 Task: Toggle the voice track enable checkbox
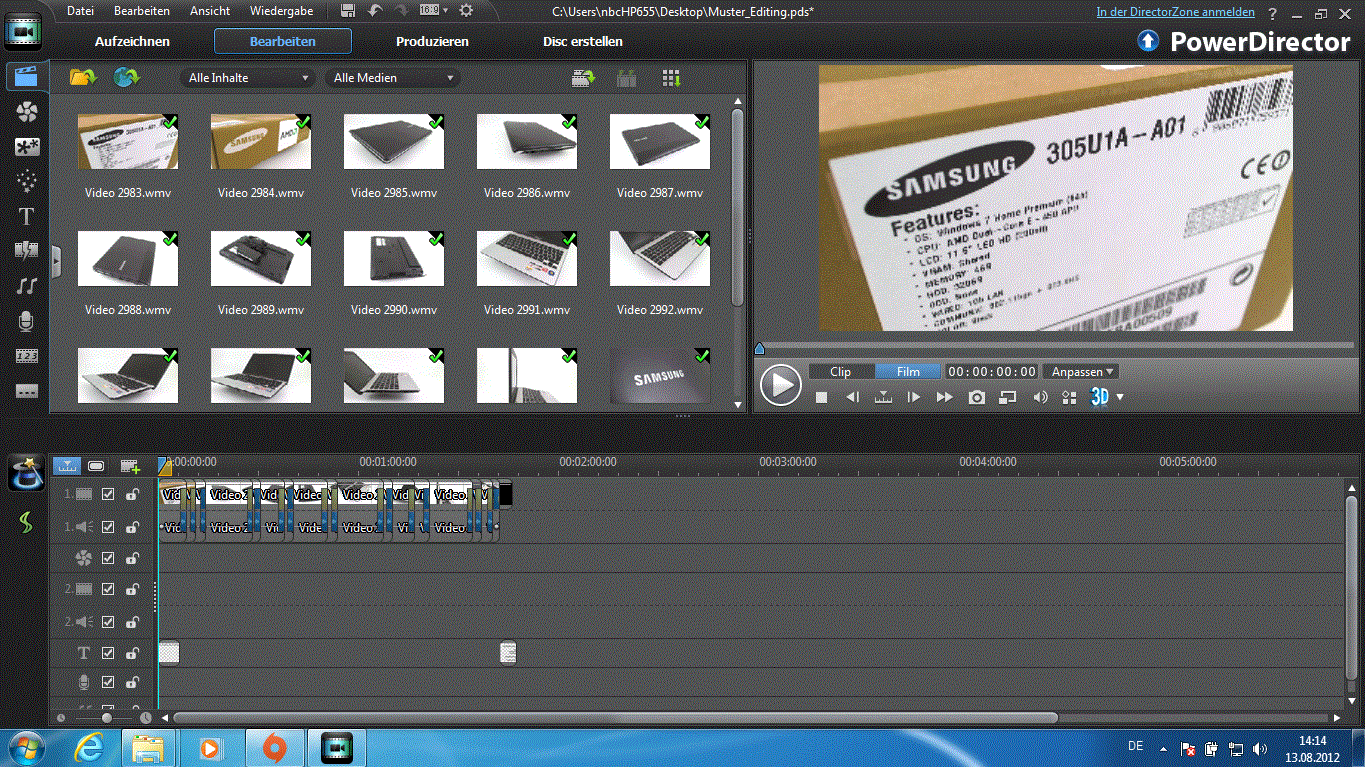tap(108, 682)
